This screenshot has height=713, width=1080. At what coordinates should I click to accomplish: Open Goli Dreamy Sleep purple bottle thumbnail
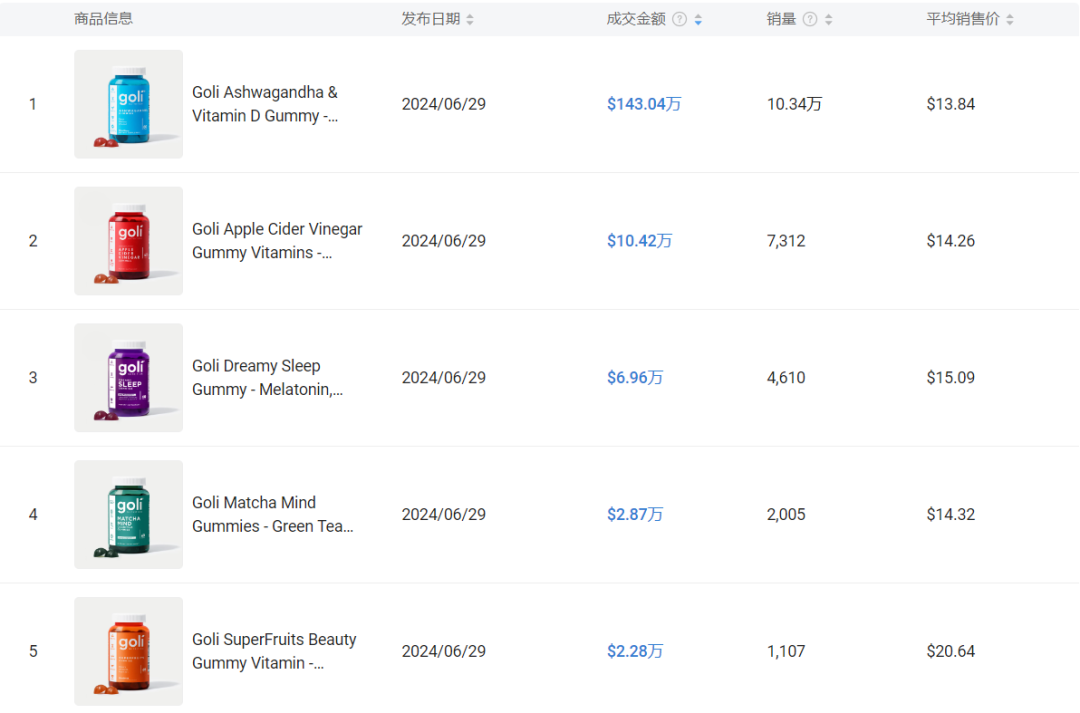tap(129, 378)
